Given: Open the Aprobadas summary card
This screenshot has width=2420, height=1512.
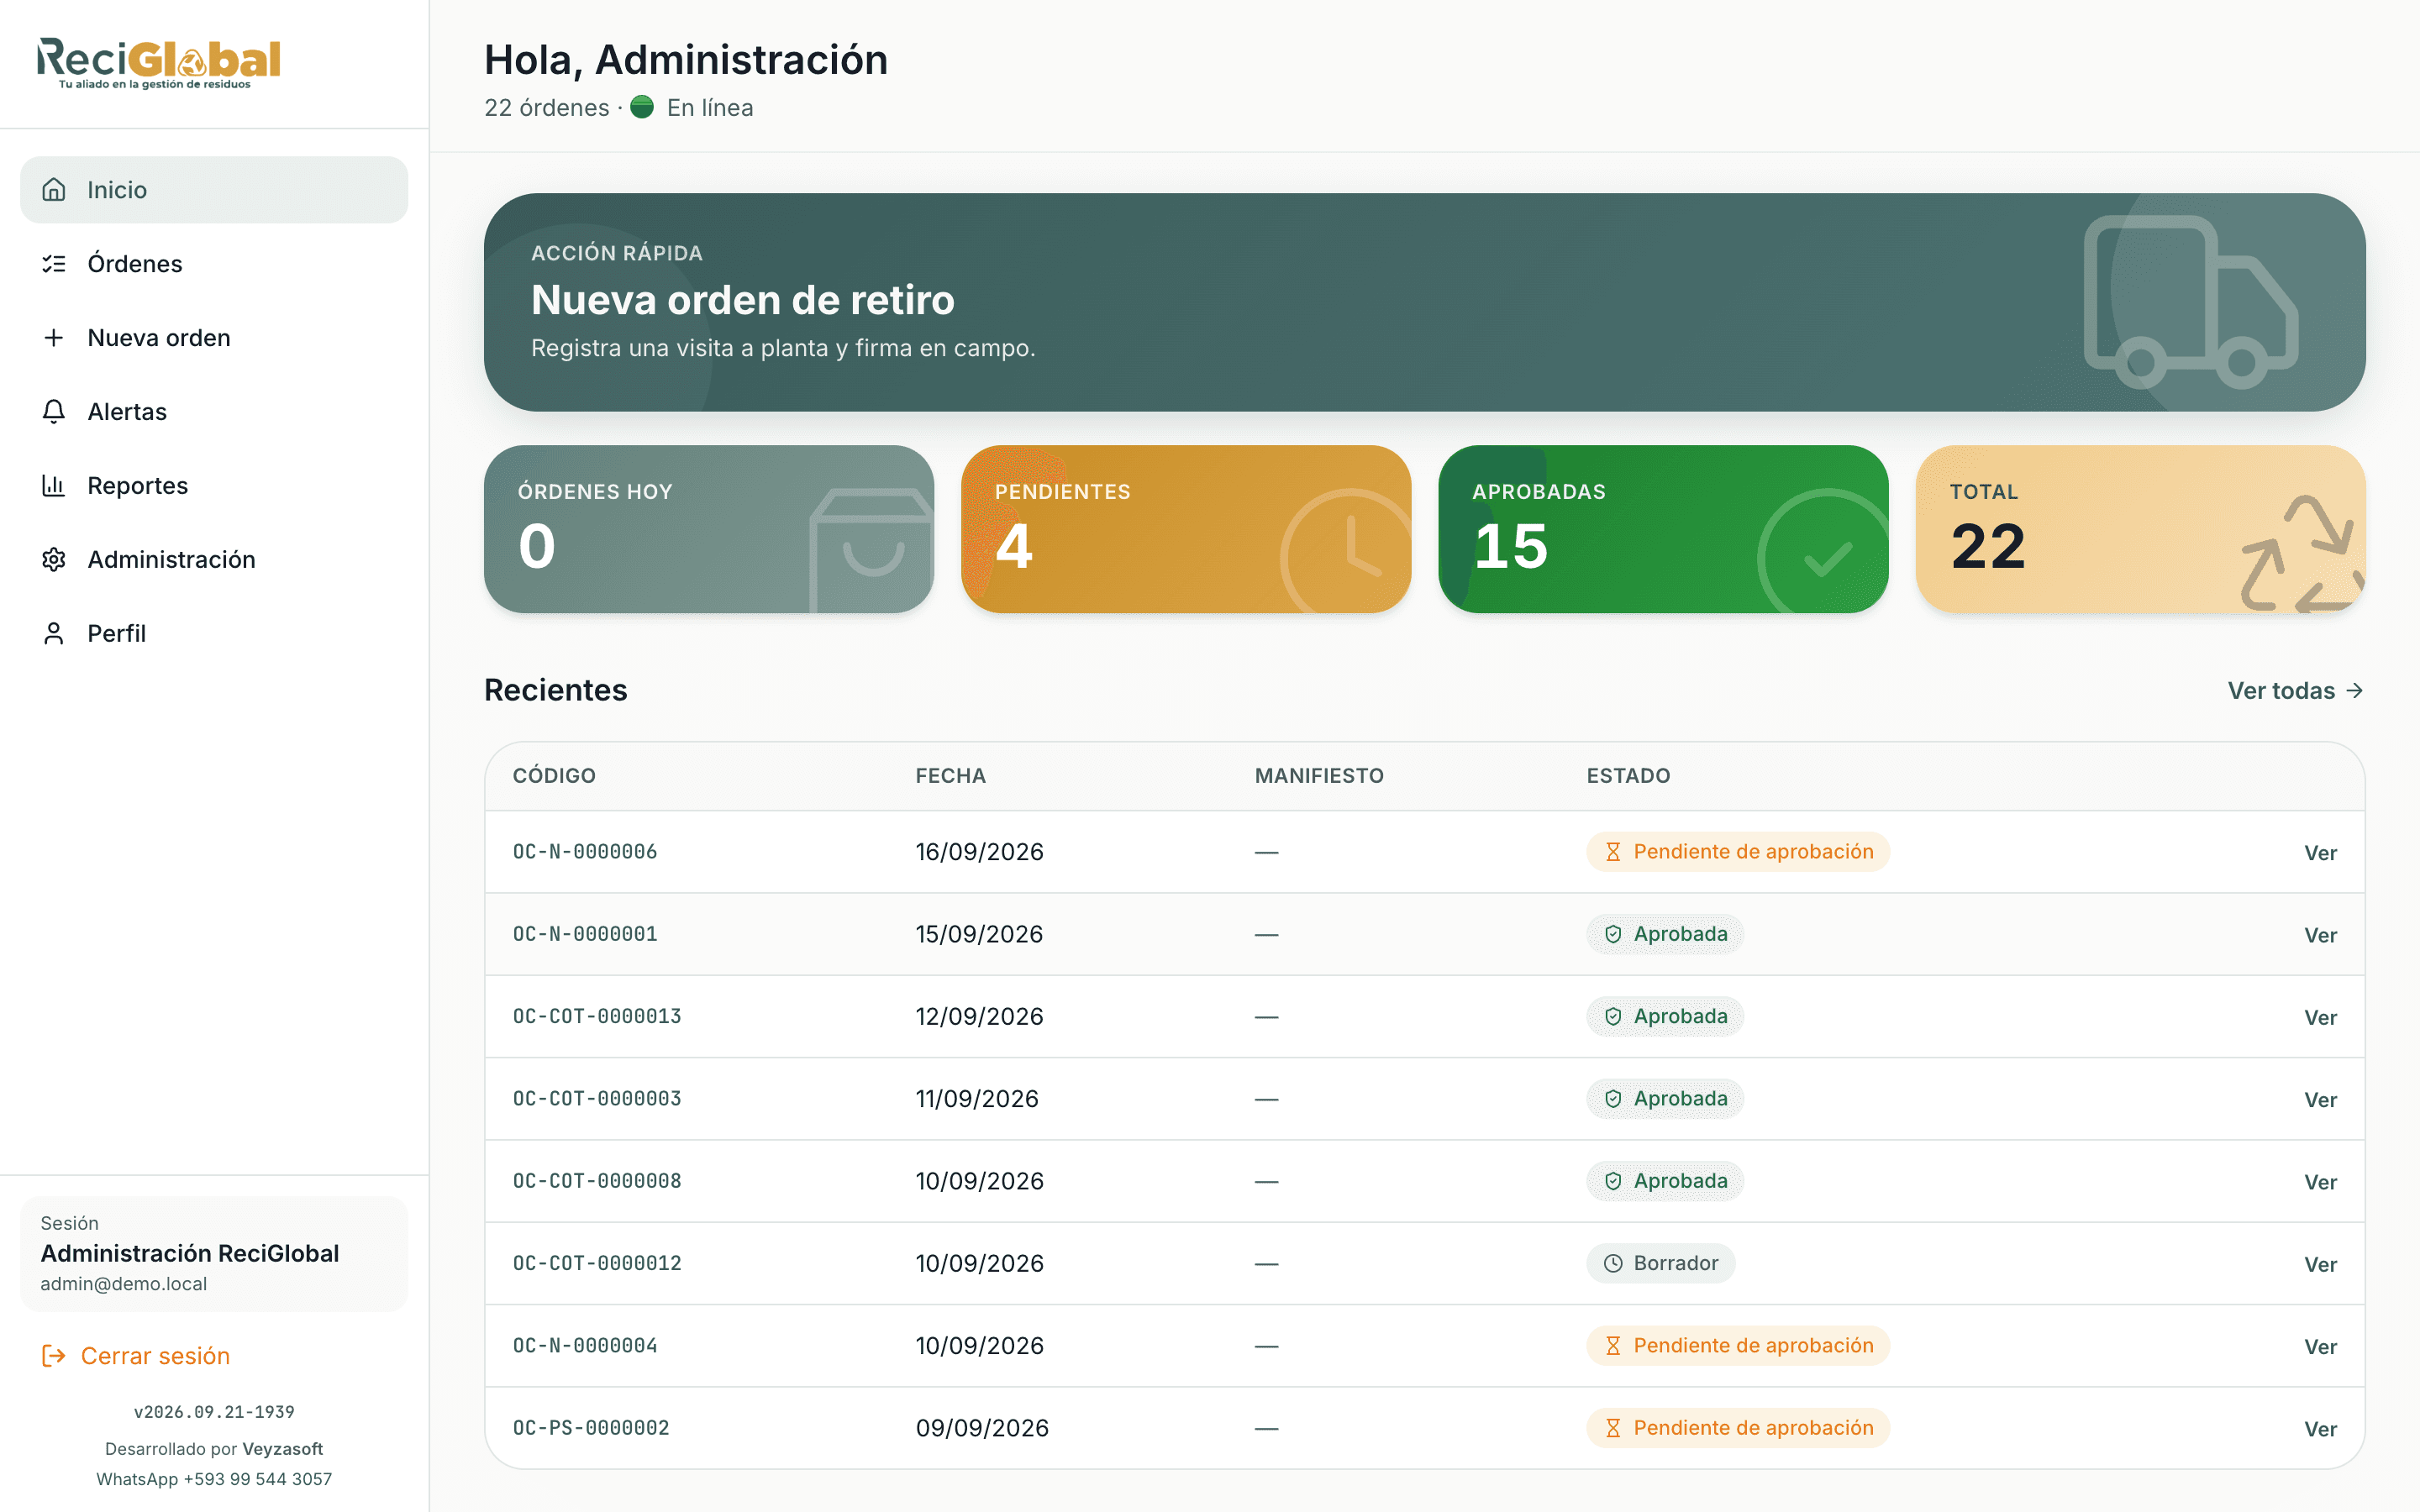Looking at the screenshot, I should tap(1663, 529).
